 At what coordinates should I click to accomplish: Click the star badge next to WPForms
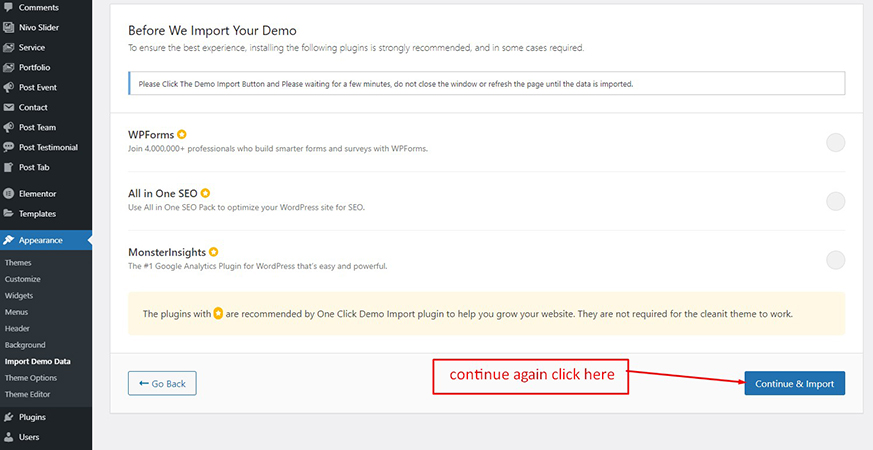click(182, 134)
